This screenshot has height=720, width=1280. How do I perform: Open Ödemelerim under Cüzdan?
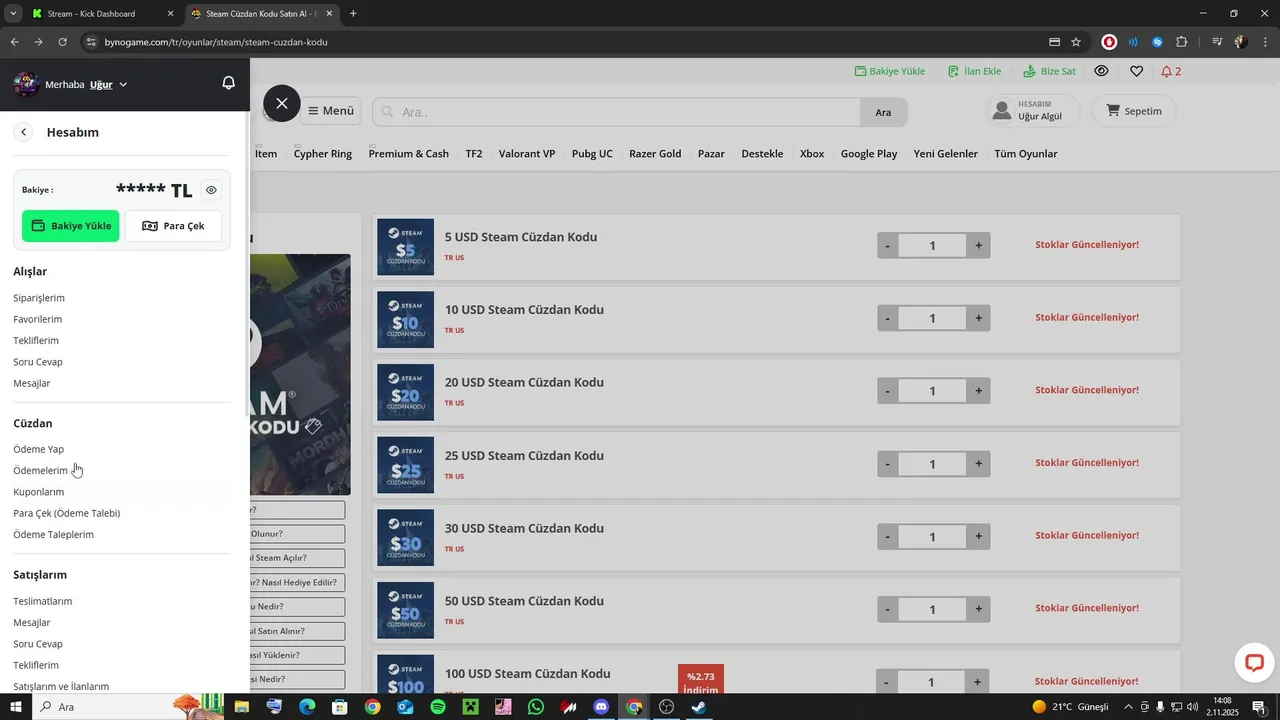41,470
